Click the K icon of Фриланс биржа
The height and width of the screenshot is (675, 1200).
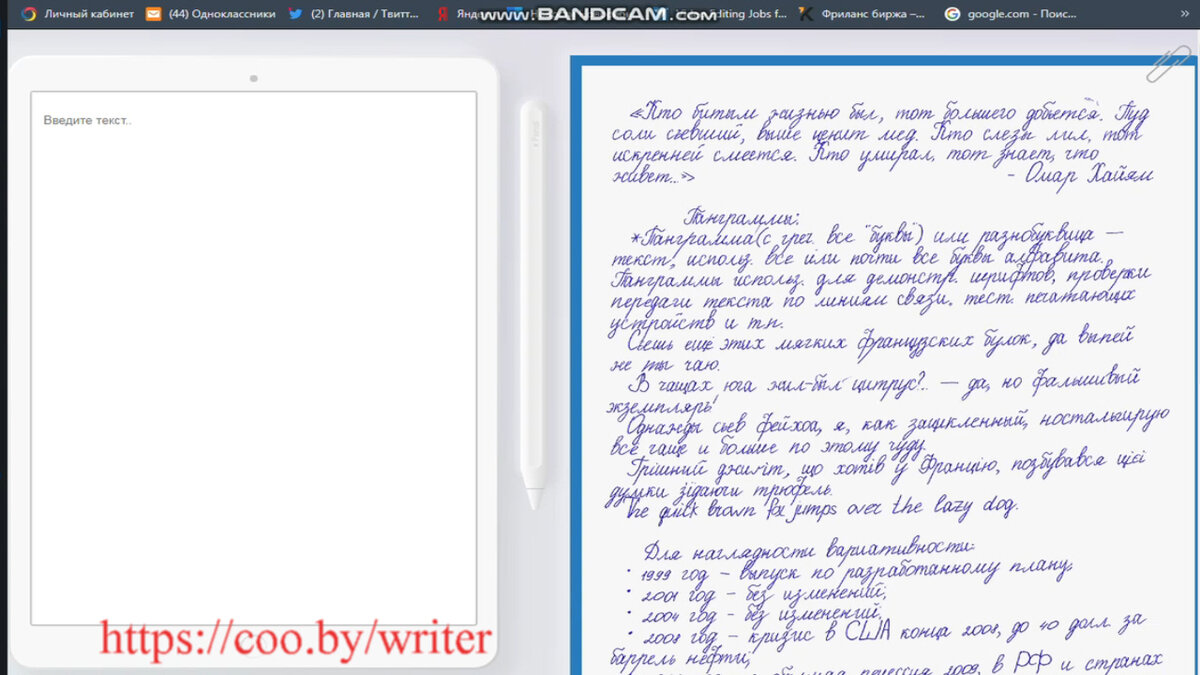click(x=805, y=14)
